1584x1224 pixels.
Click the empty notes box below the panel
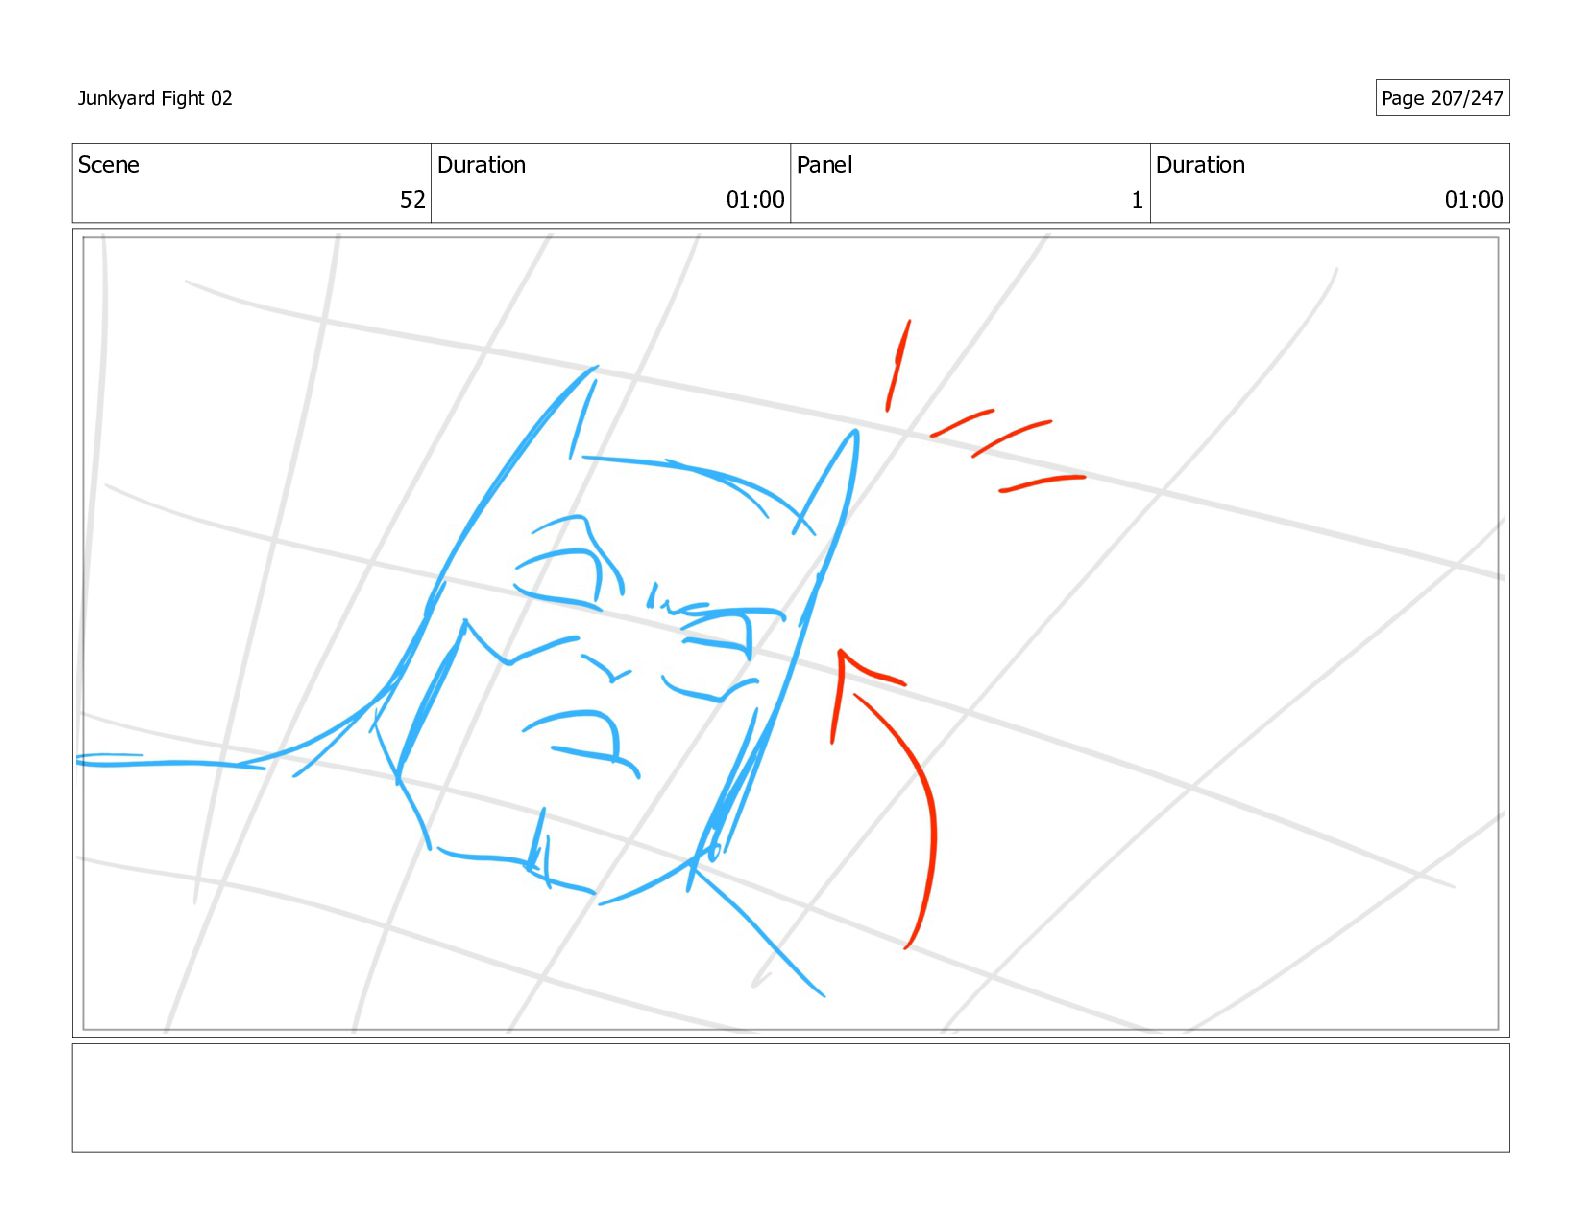click(790, 1098)
